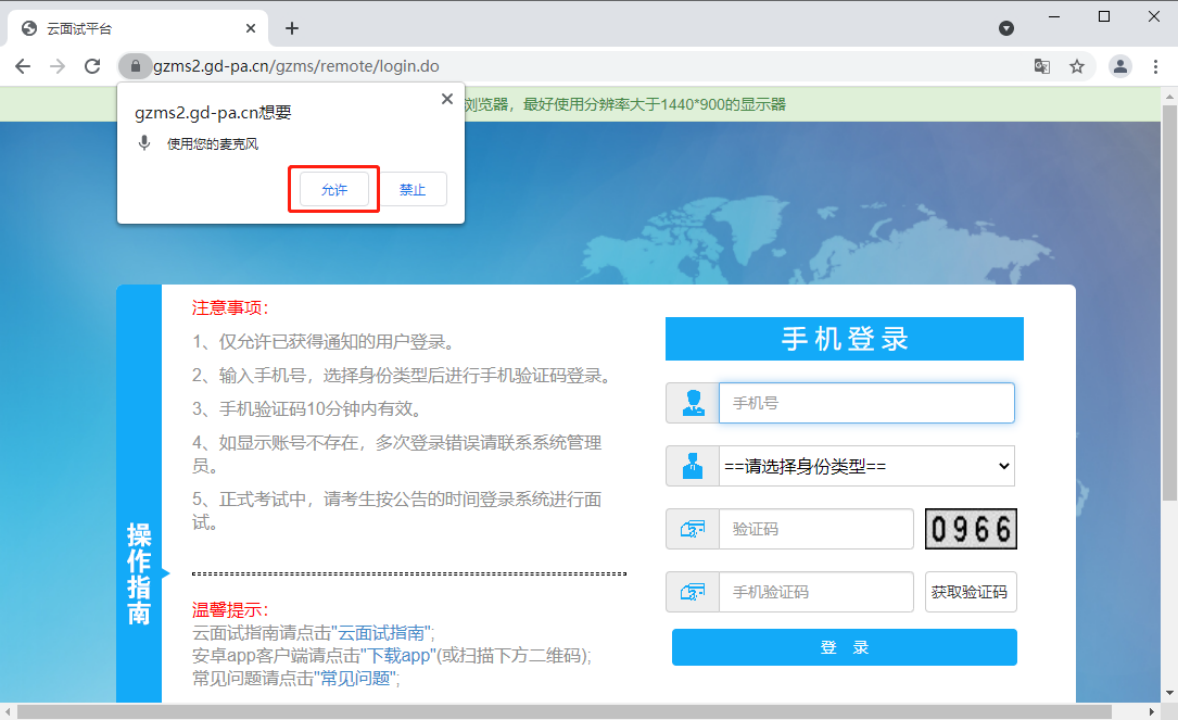Refresh the 0966 captcha image
The image size is (1178, 720).
pos(971,529)
